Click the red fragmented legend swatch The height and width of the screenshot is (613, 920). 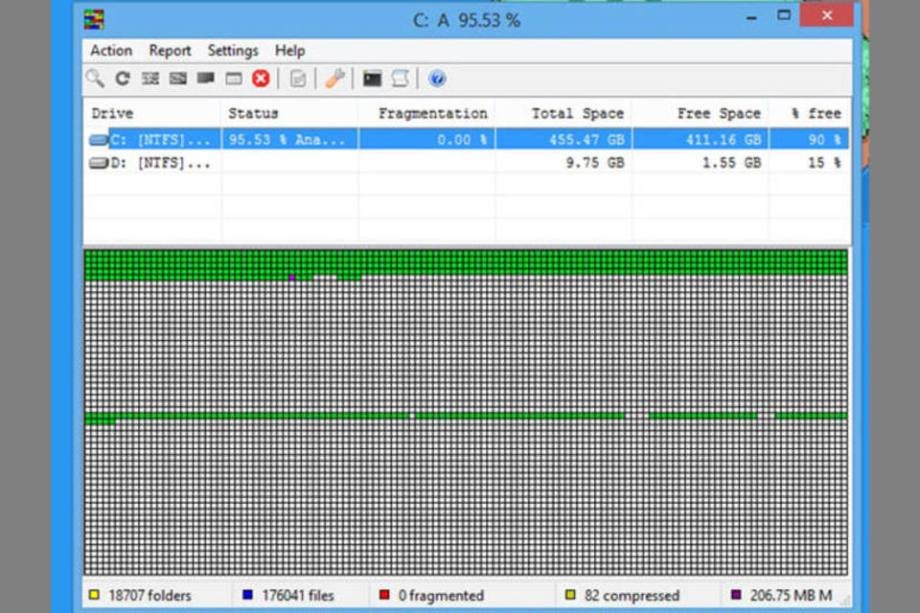[385, 595]
